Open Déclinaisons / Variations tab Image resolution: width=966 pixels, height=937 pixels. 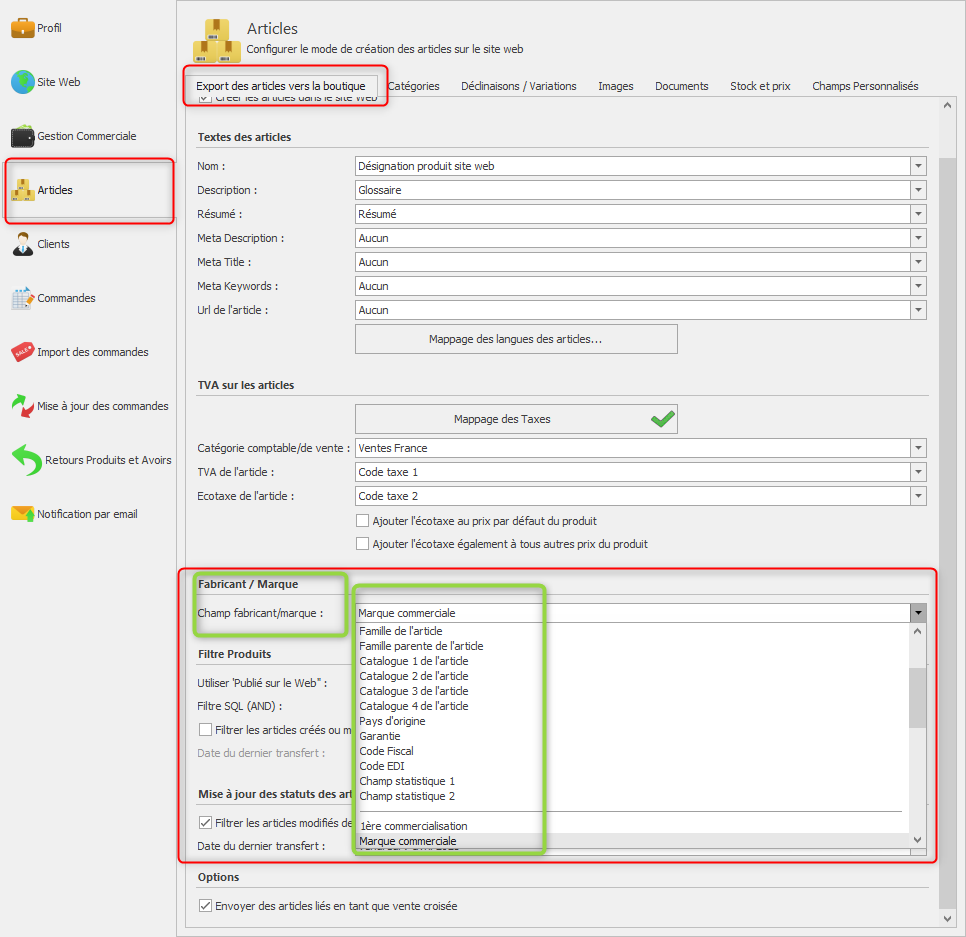(519, 86)
